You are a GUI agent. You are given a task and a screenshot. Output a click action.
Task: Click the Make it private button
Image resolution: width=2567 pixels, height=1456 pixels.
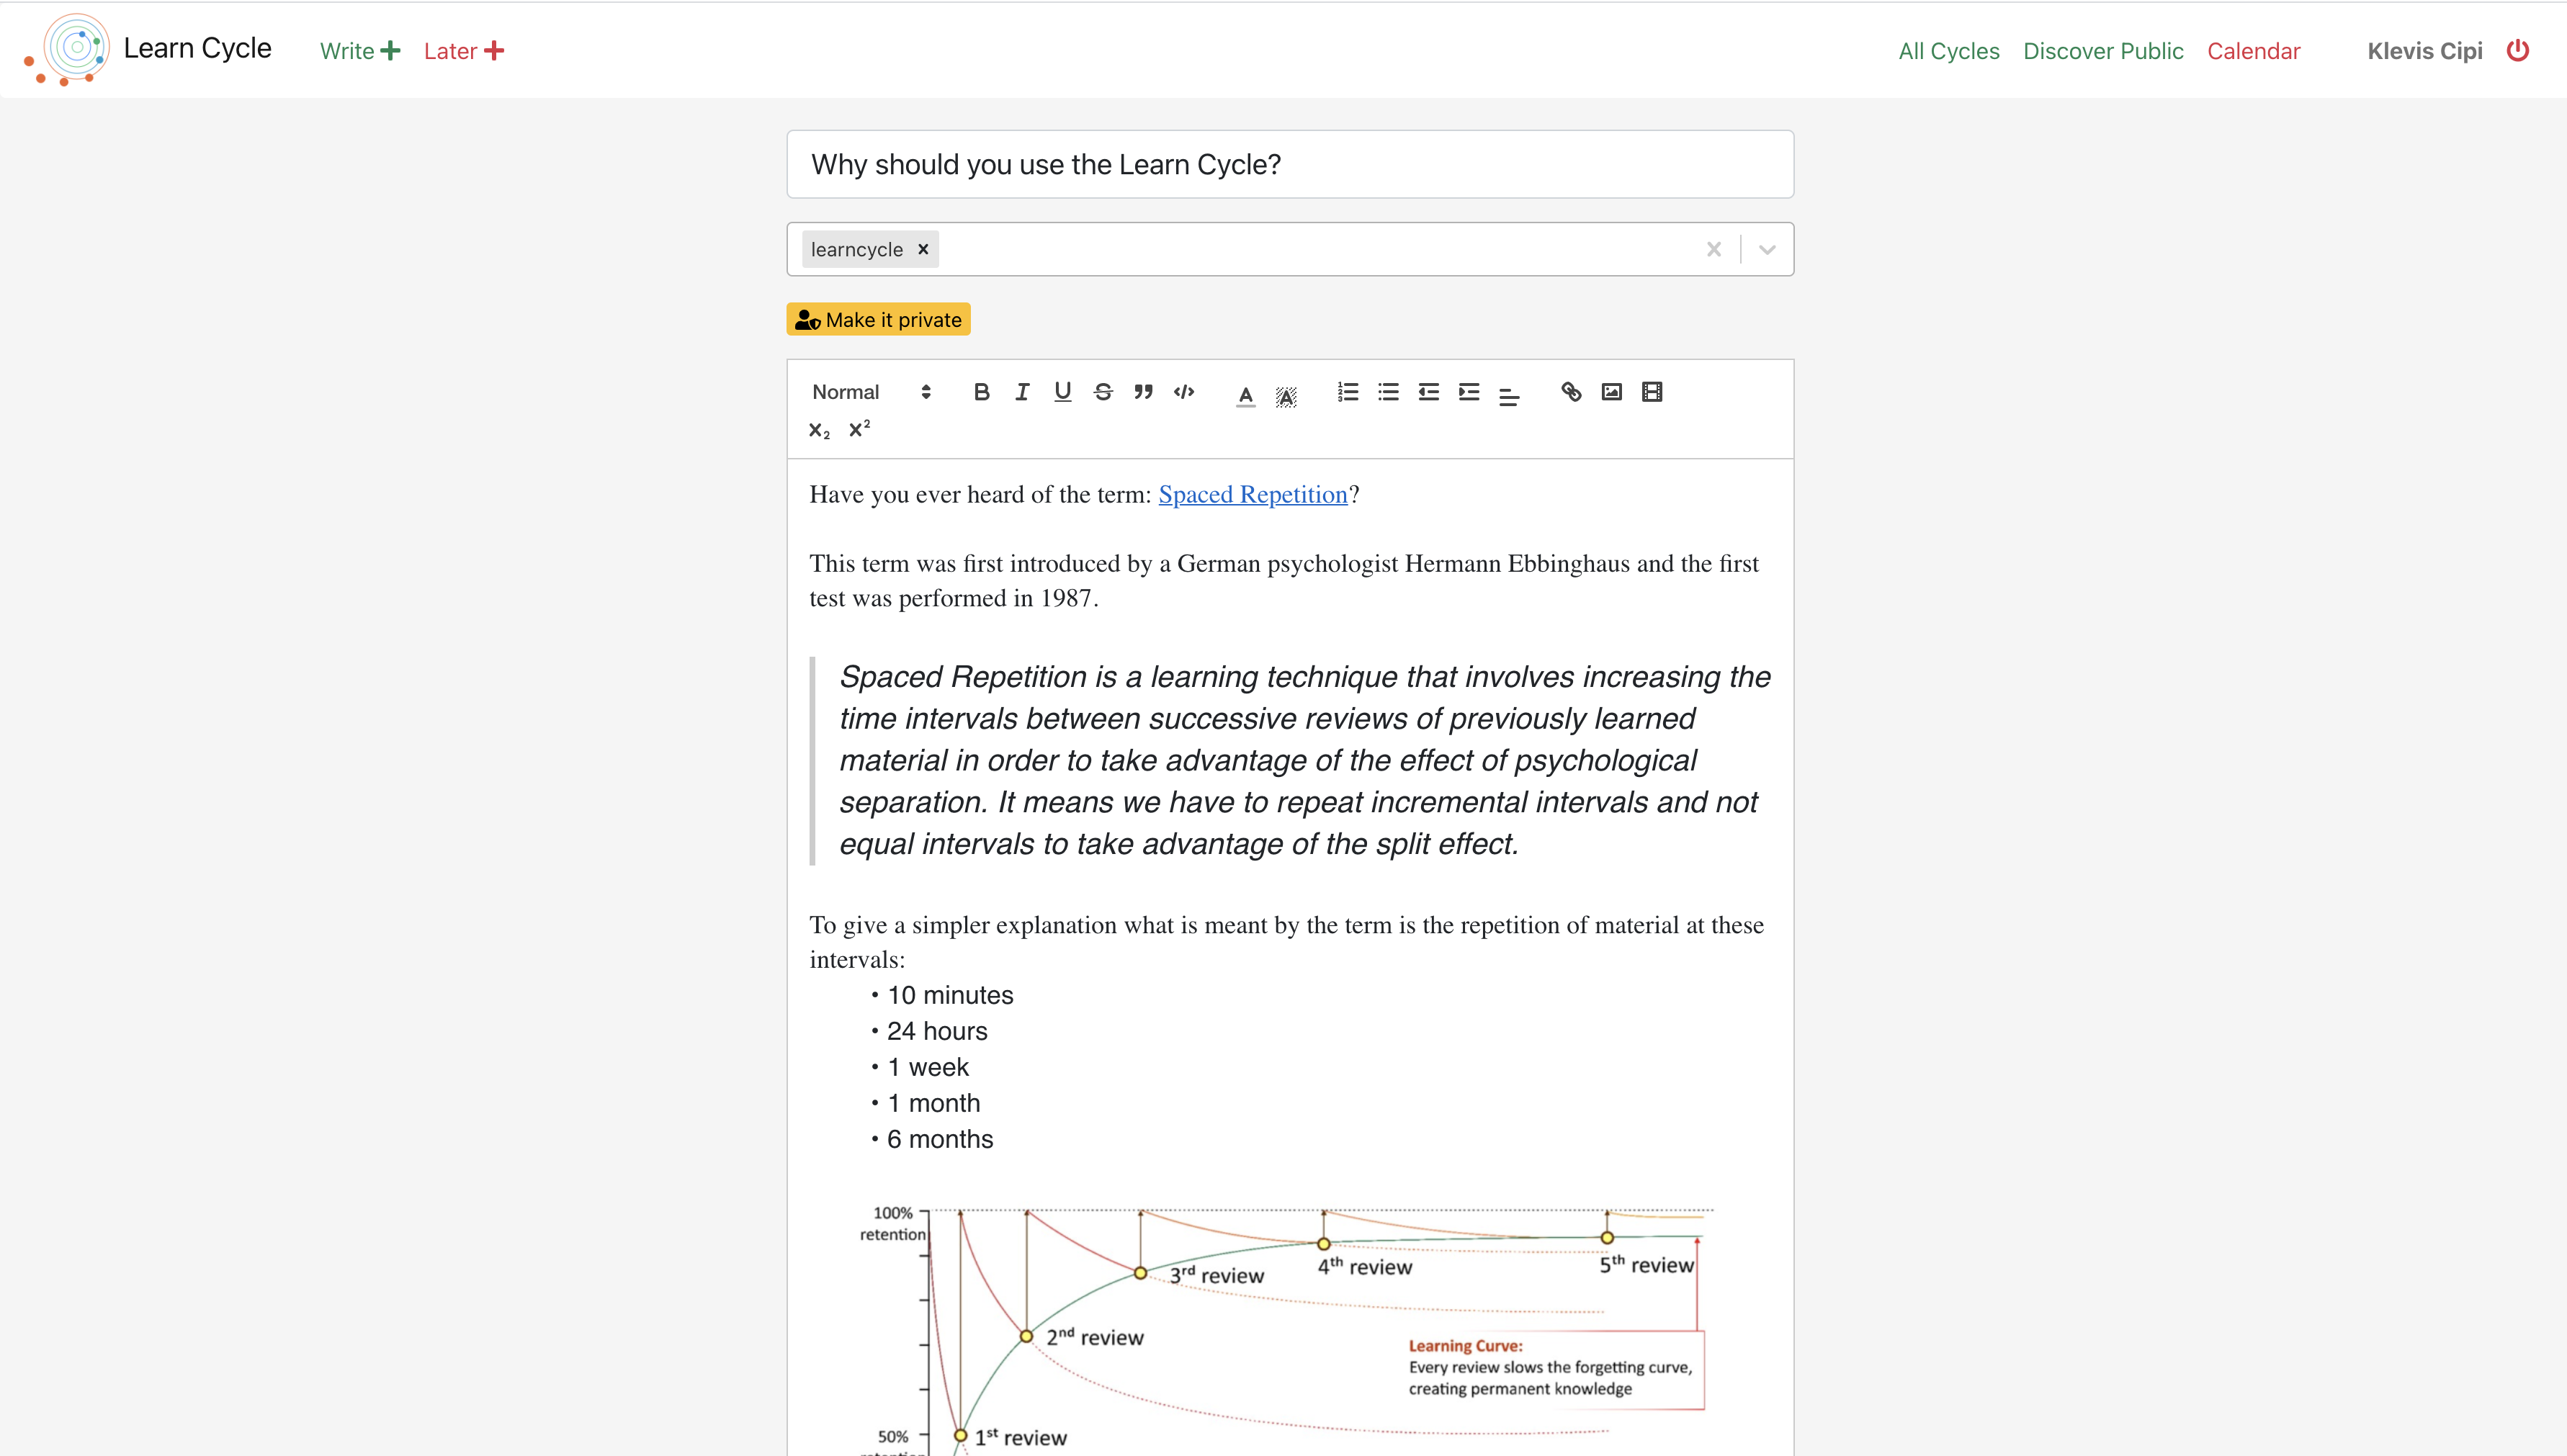[878, 318]
